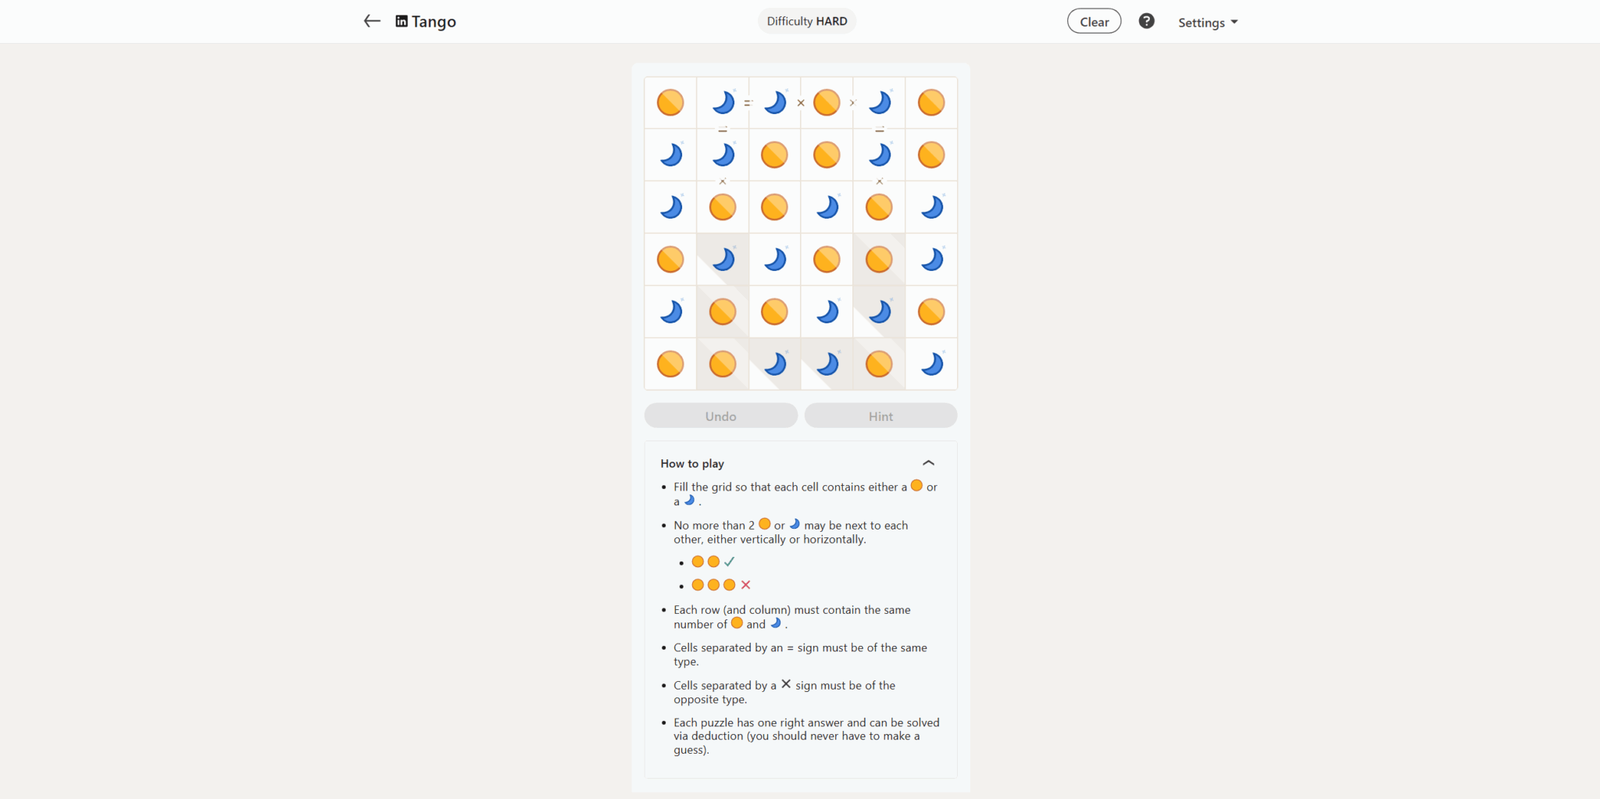Click the moon in row five, first column
The image size is (1600, 799).
click(x=670, y=312)
